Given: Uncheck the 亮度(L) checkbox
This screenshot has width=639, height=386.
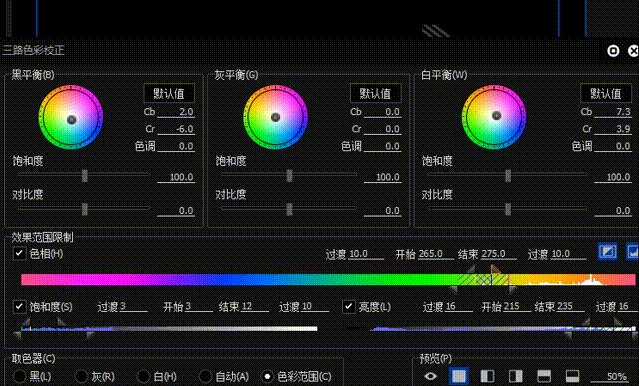Looking at the screenshot, I should coord(348,306).
